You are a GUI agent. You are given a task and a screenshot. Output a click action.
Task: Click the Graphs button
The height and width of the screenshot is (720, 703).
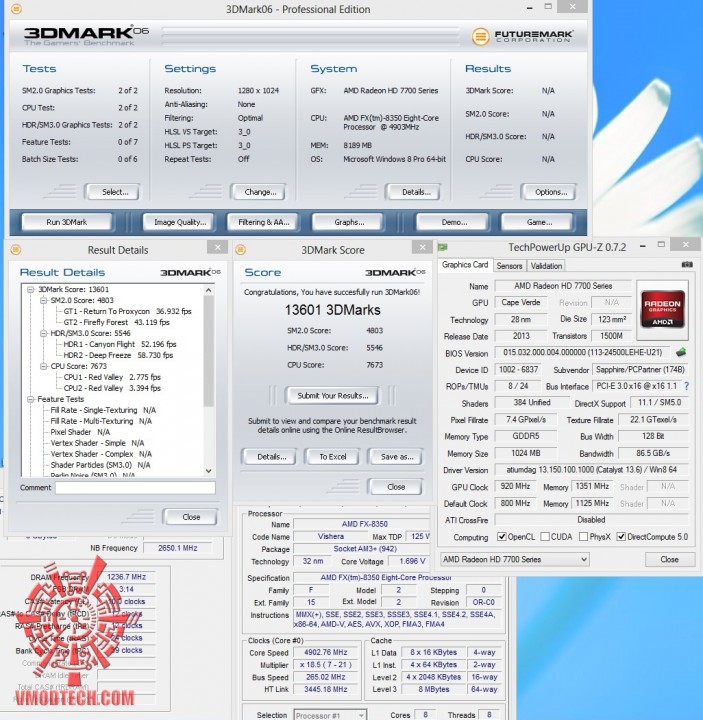pyautogui.click(x=349, y=222)
